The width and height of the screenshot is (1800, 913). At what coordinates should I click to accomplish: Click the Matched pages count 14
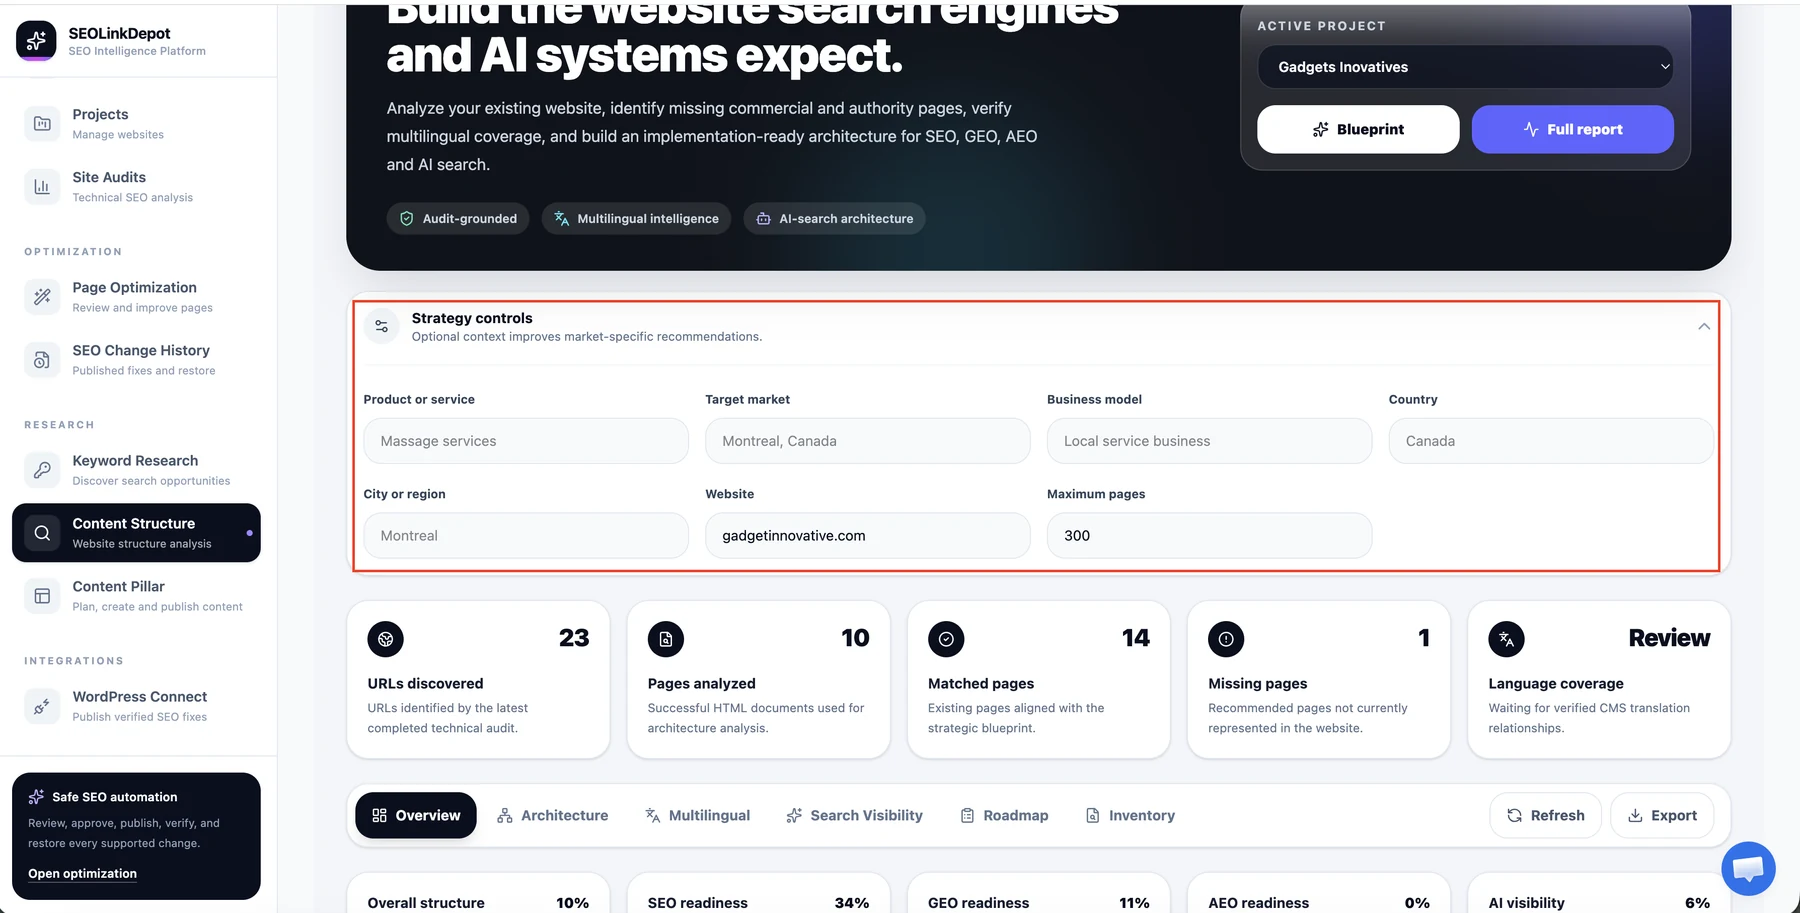point(1135,638)
